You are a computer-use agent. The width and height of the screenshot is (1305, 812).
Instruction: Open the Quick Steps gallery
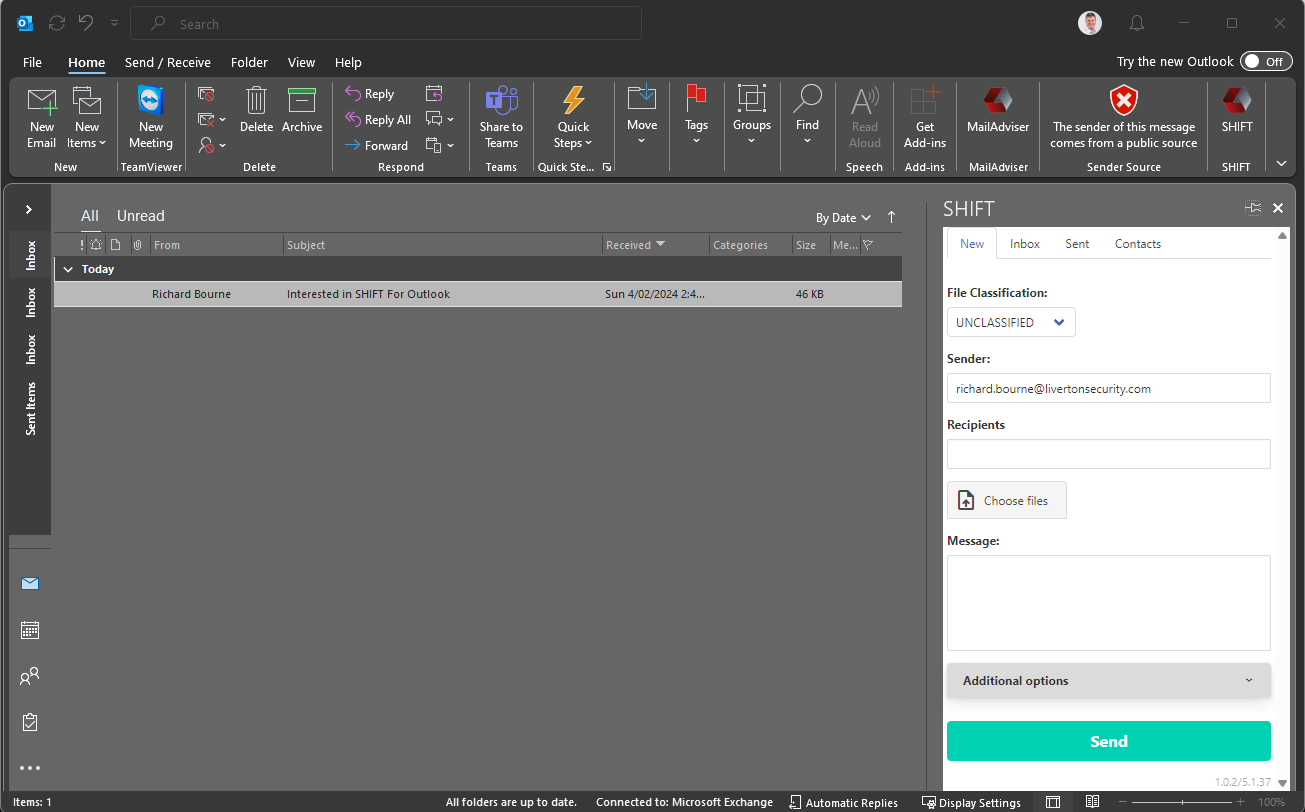pyautogui.click(x=574, y=118)
